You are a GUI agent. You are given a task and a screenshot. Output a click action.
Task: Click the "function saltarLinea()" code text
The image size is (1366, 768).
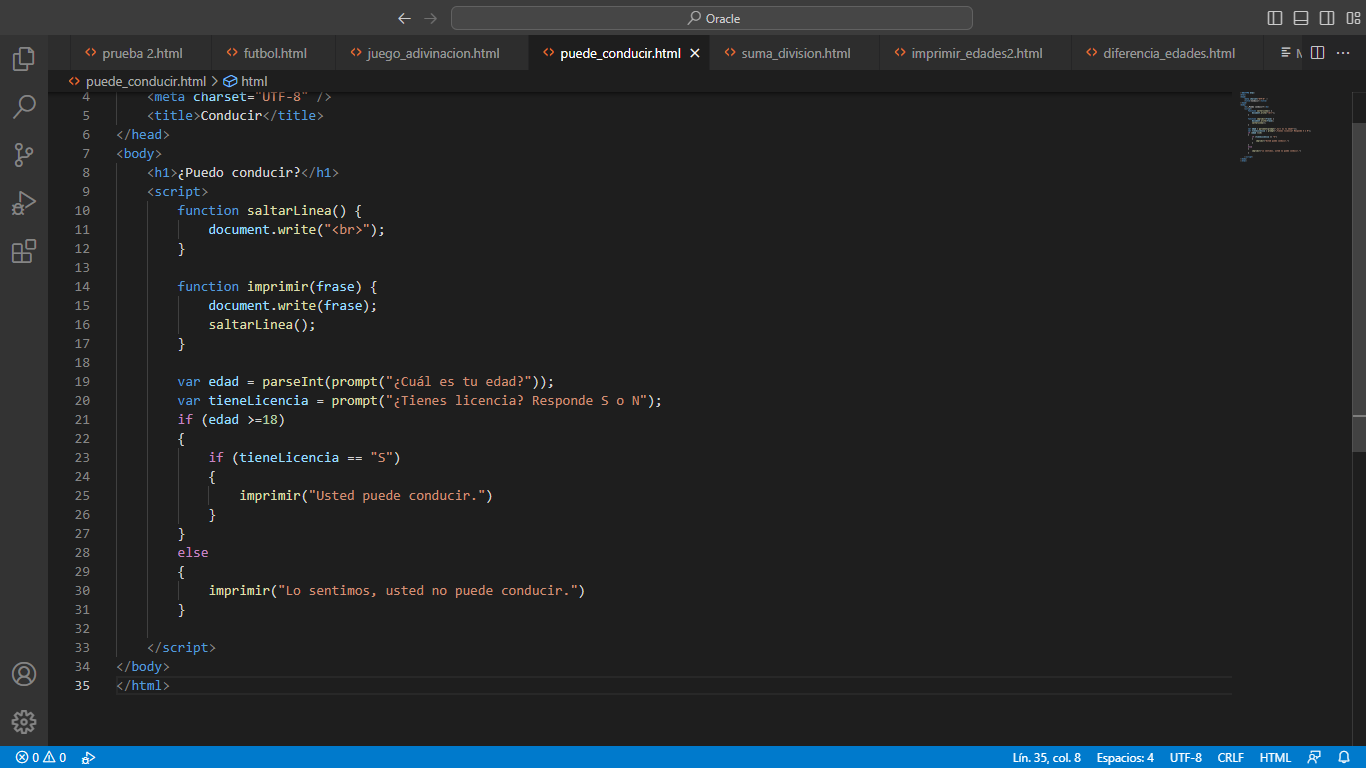tap(262, 210)
